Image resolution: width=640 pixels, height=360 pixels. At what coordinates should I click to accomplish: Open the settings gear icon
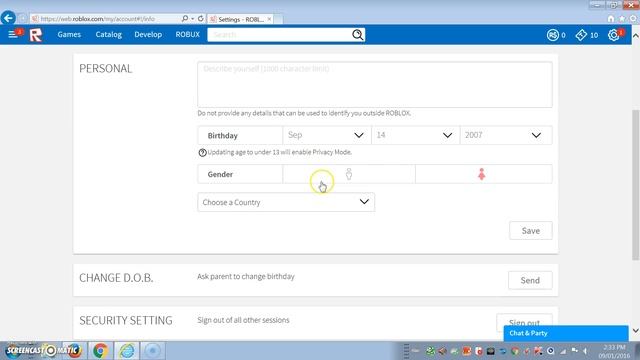click(613, 35)
